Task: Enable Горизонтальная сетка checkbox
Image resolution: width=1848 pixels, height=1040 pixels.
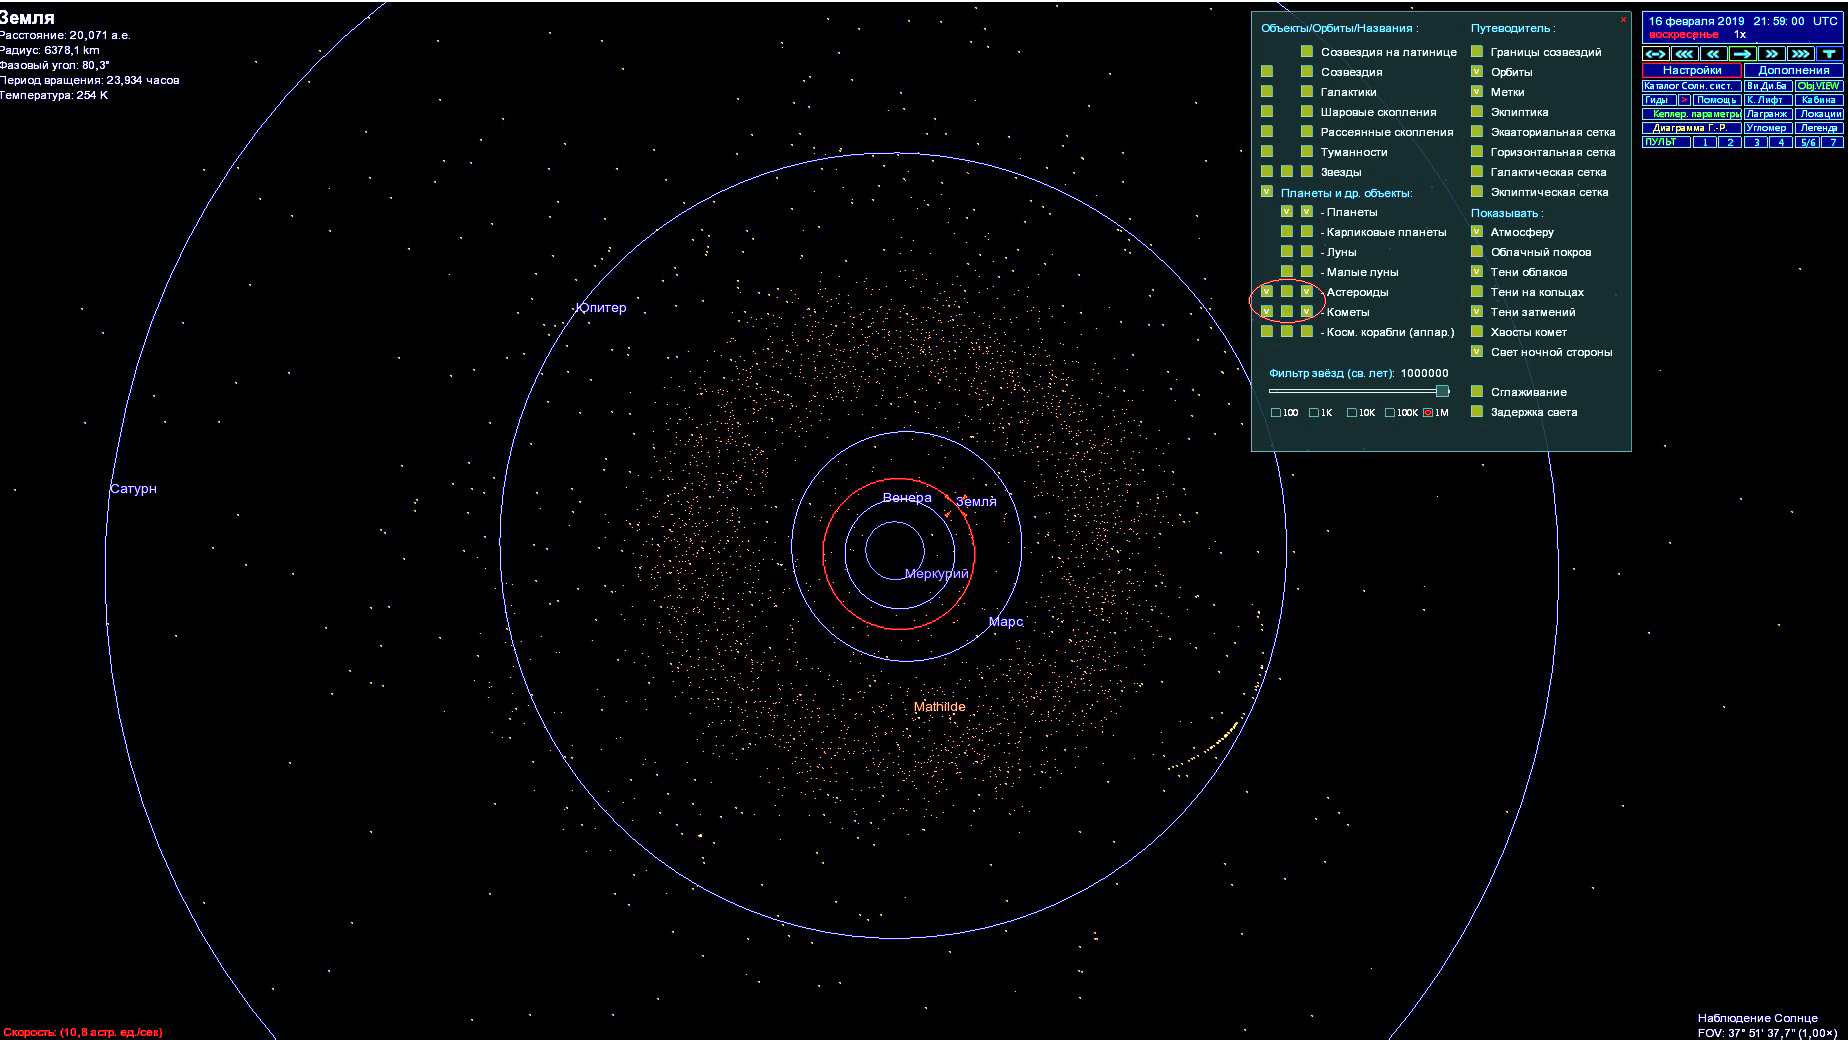Action: 1477,152
